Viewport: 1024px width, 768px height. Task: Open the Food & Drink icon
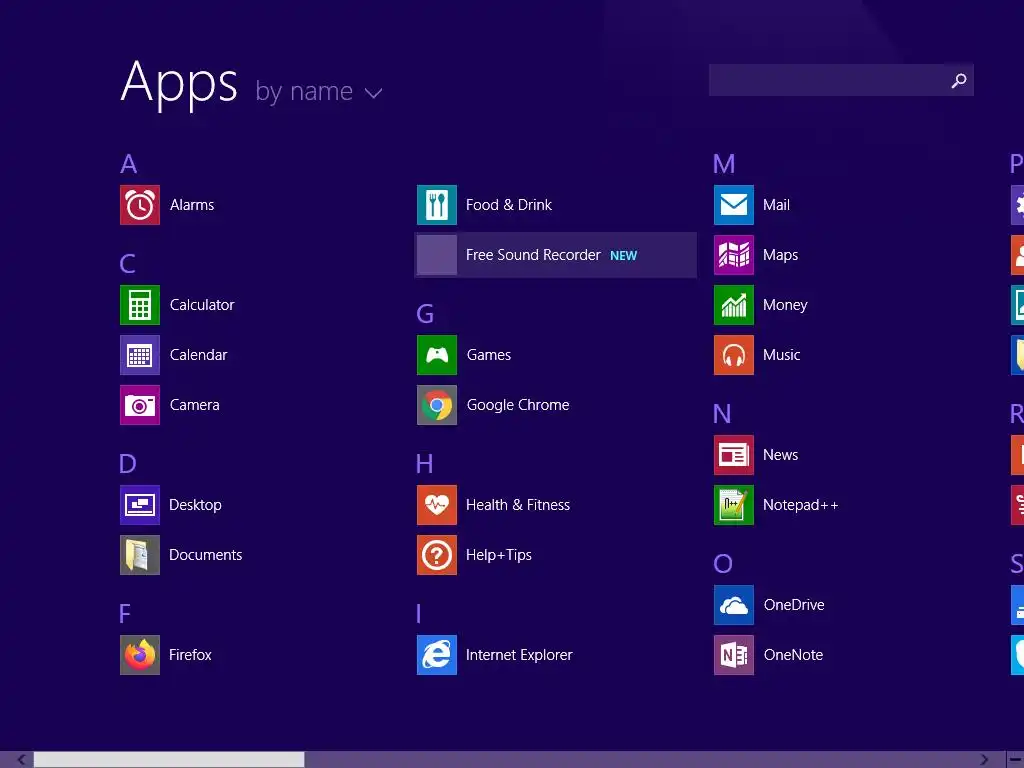(437, 205)
